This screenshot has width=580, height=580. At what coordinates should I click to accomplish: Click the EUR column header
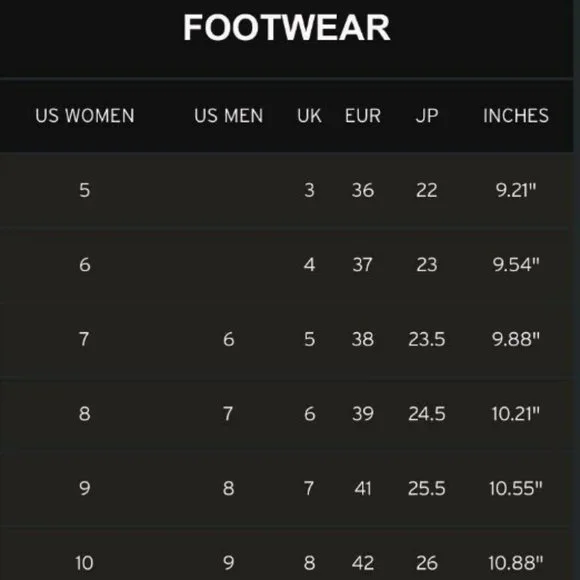(362, 116)
